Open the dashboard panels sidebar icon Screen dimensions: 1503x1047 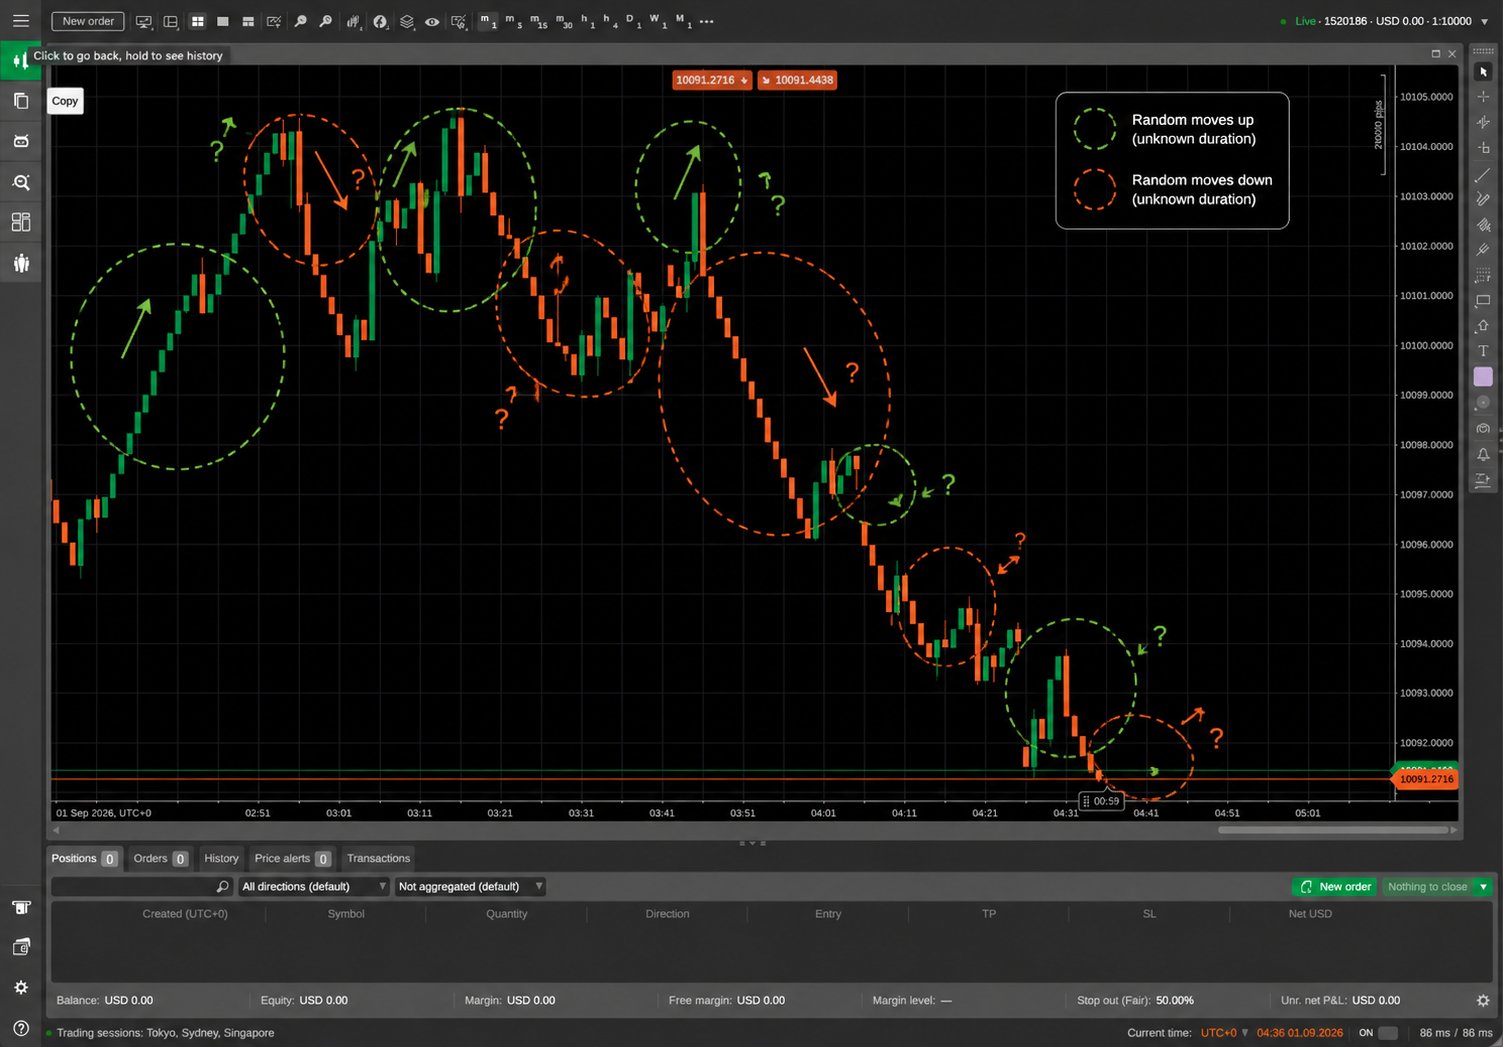20,222
